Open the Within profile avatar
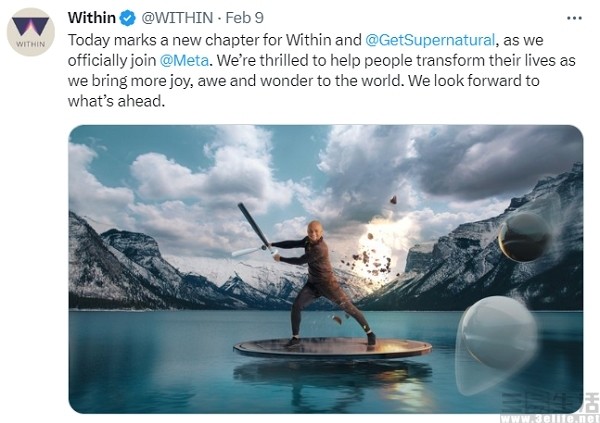 31,32
